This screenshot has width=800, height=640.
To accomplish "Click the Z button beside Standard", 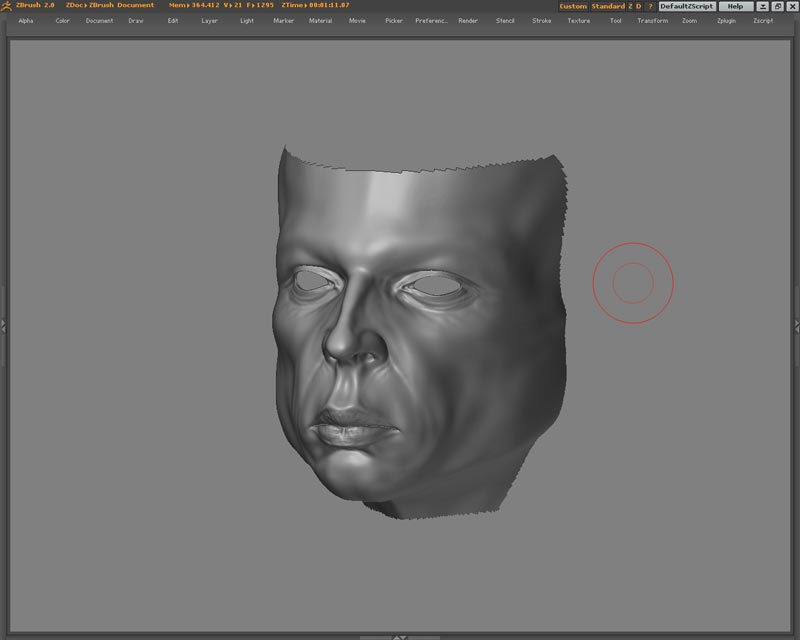I will 631,7.
